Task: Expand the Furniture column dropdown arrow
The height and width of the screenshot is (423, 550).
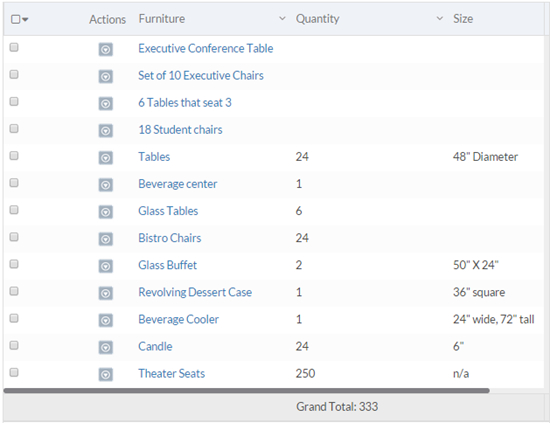Action: (282, 18)
